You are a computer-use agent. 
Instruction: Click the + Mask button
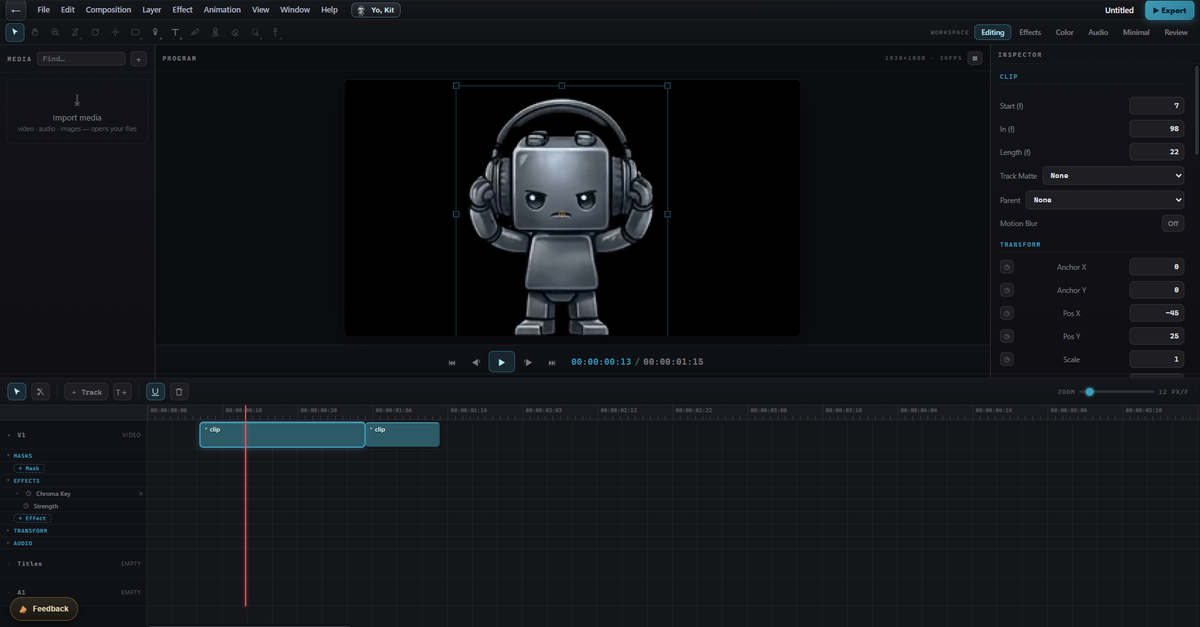[28, 468]
